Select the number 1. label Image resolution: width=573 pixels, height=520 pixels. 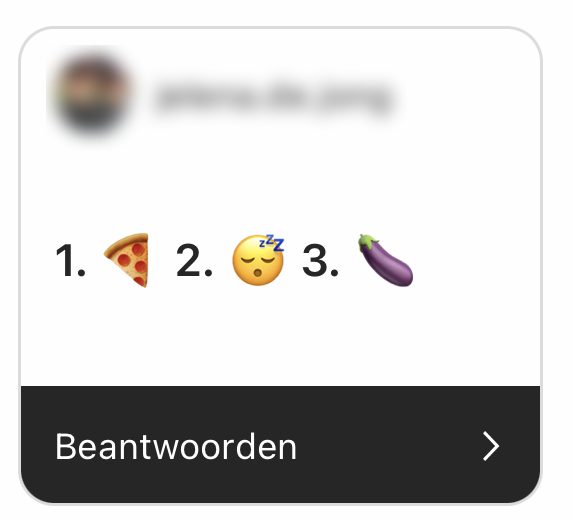(71, 261)
